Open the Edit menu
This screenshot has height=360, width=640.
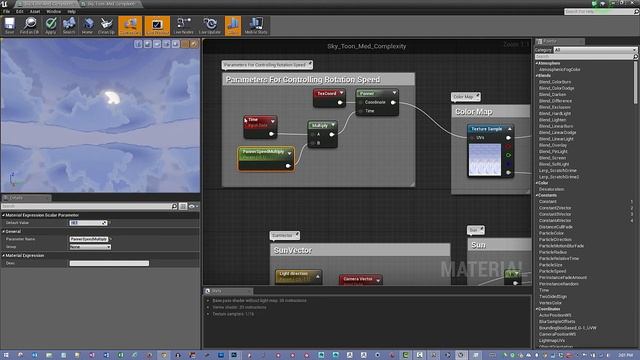(x=20, y=11)
